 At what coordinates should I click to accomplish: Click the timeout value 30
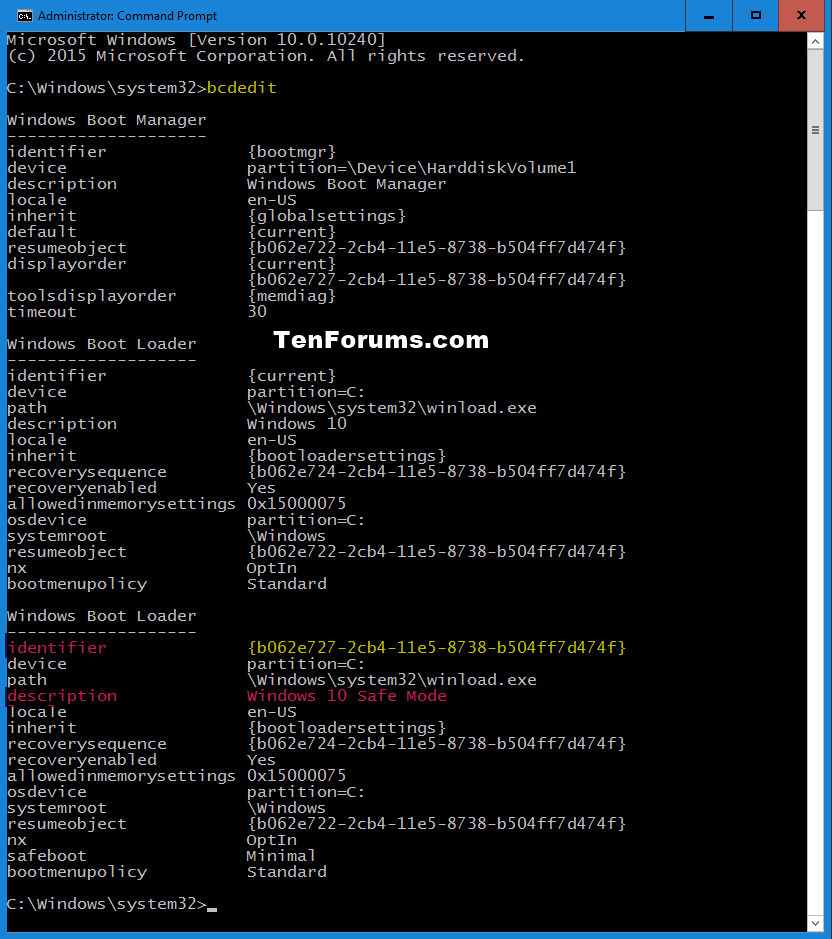click(257, 311)
